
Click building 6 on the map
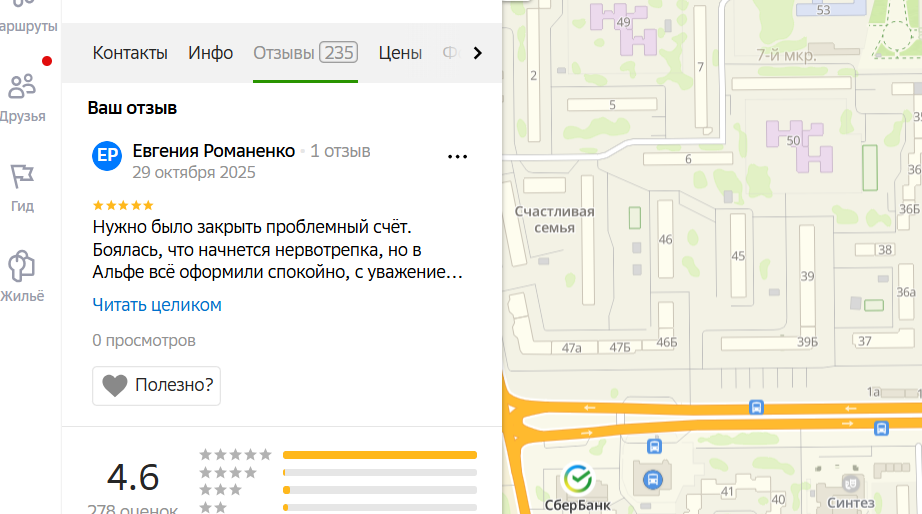(x=688, y=159)
